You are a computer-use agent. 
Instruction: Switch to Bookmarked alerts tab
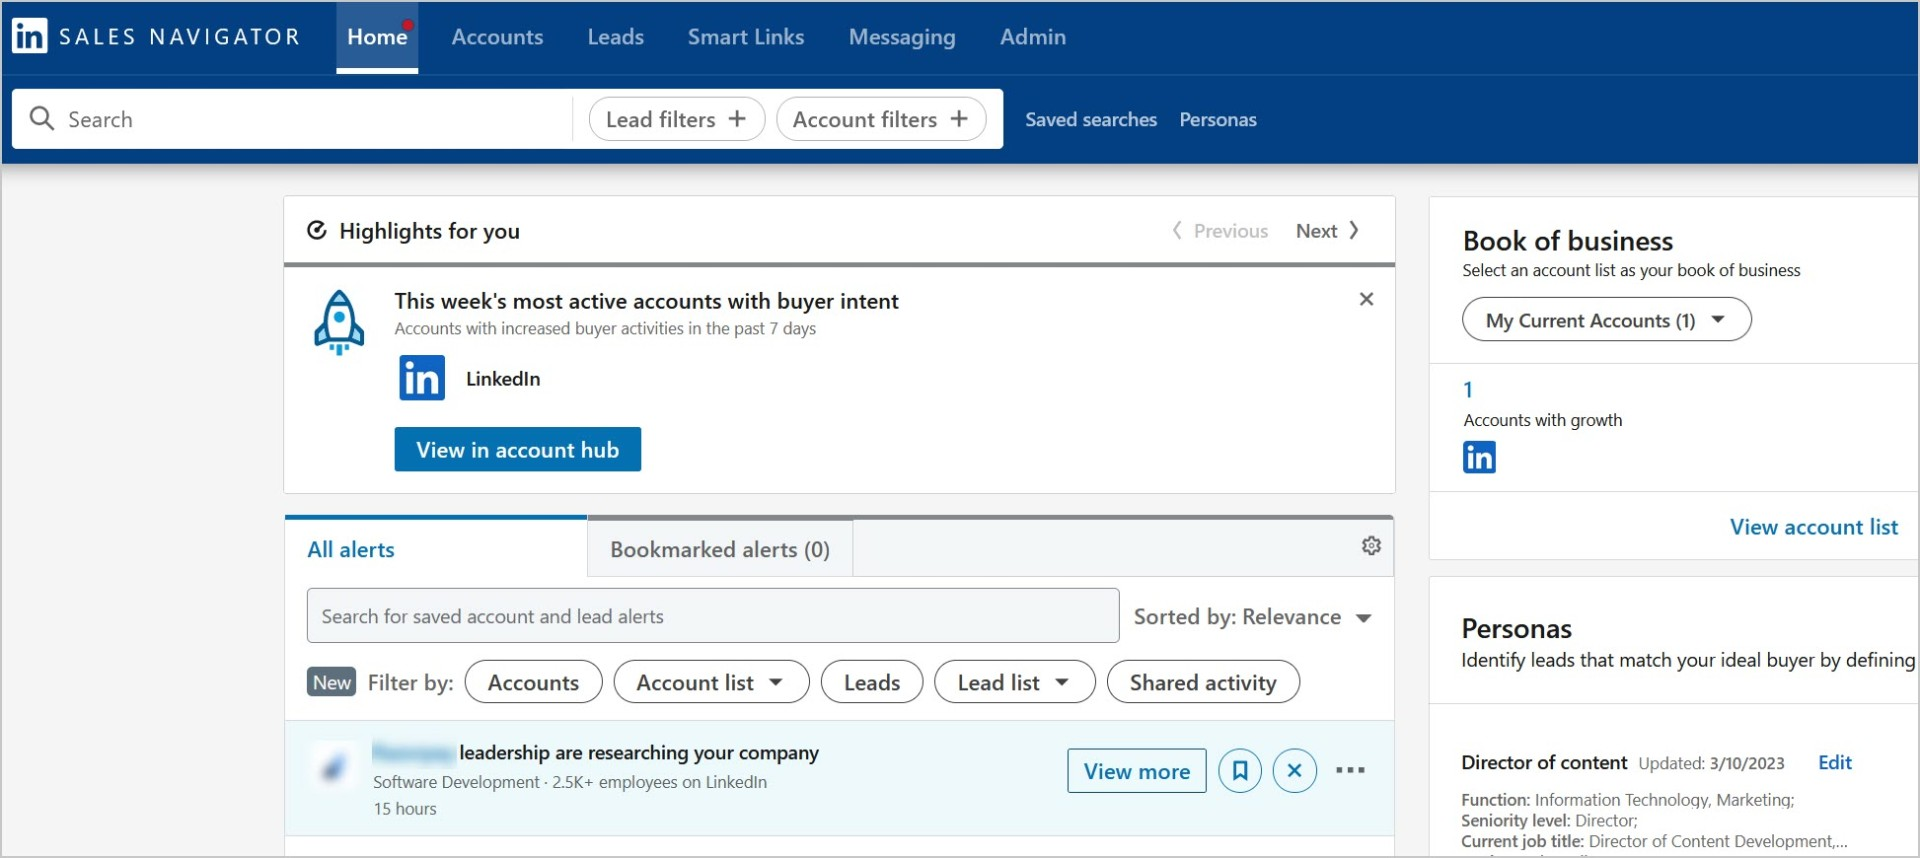click(x=720, y=549)
